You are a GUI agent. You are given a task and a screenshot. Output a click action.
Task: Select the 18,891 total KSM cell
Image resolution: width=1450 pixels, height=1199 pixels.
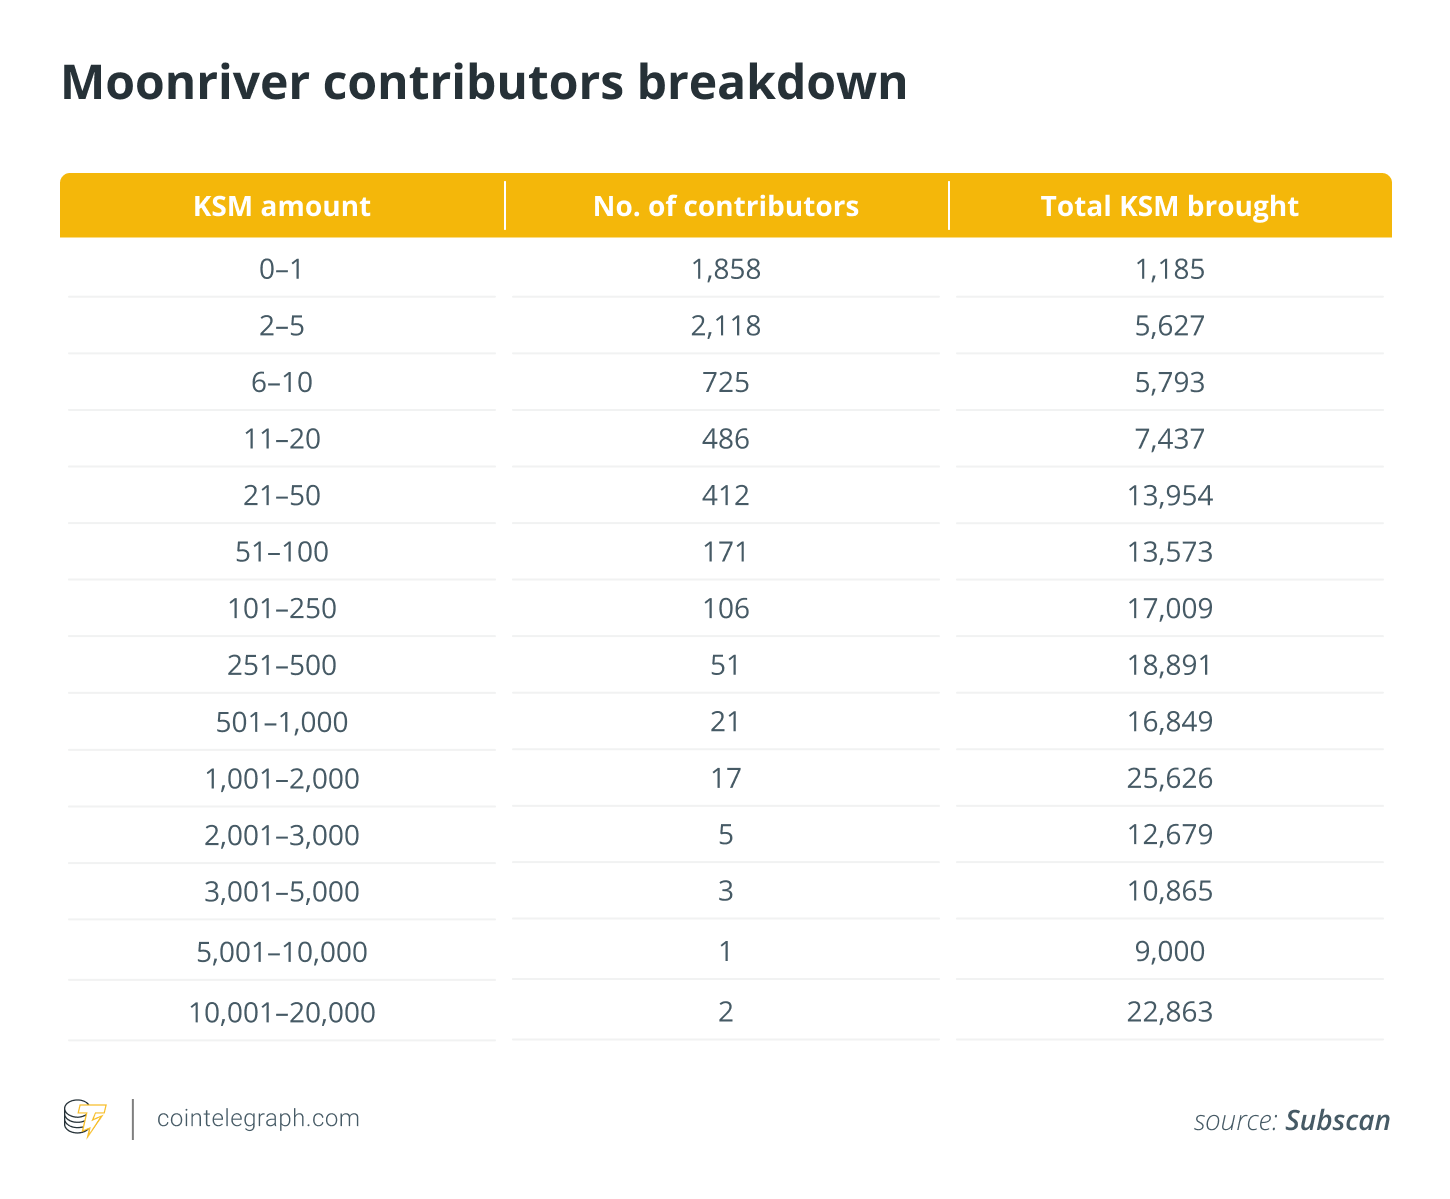1169,665
